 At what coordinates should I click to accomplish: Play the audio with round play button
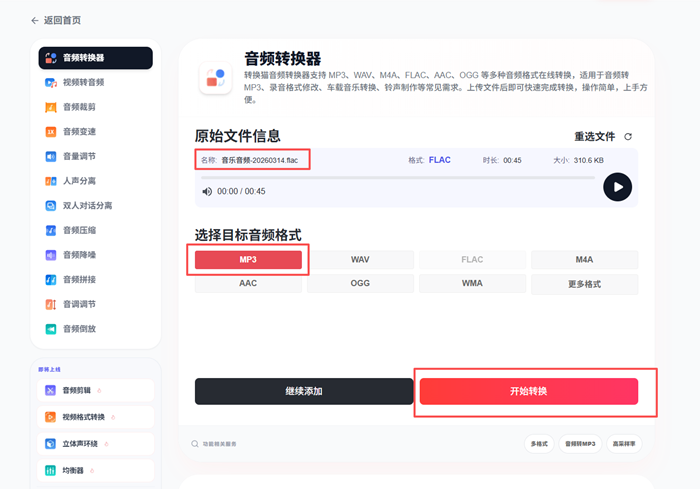point(617,187)
